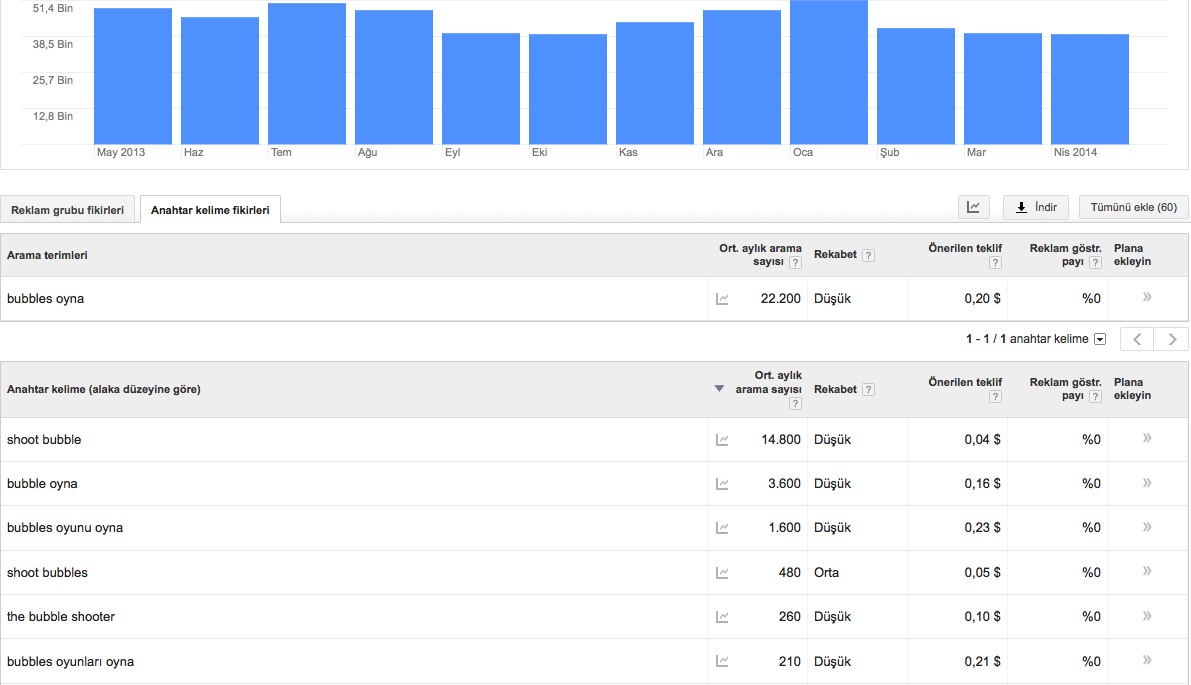Sort by Anahtar kelime column header
The height and width of the screenshot is (685, 1191).
(x=104, y=389)
